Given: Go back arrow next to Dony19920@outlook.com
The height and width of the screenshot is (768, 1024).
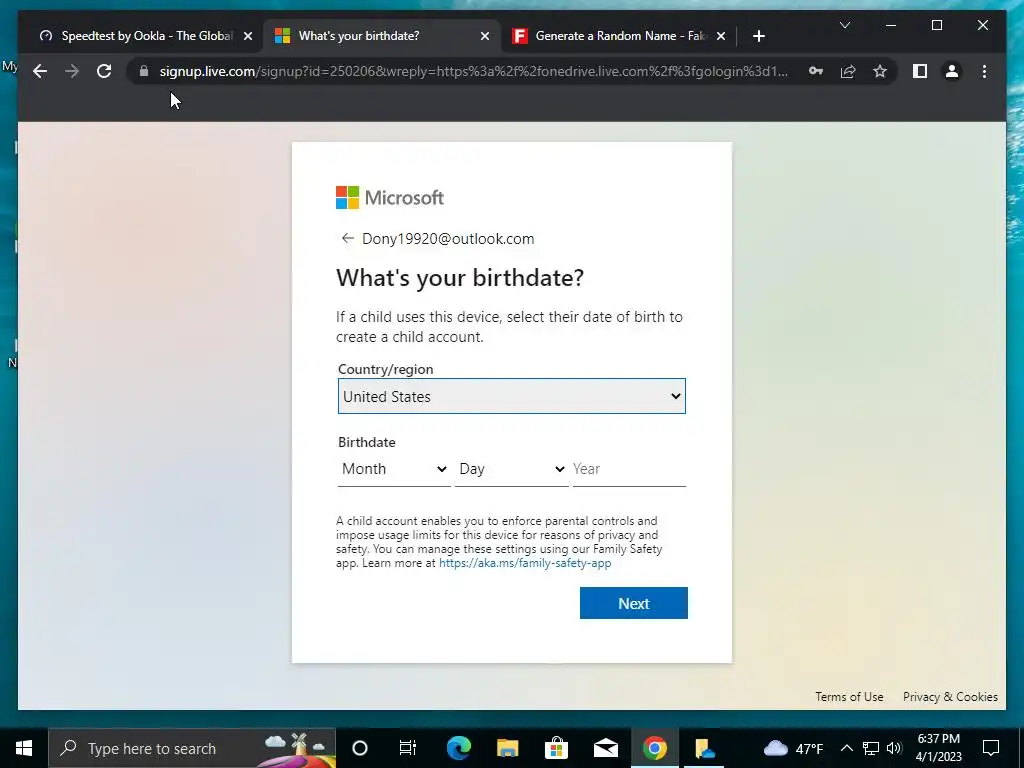Looking at the screenshot, I should 347,238.
